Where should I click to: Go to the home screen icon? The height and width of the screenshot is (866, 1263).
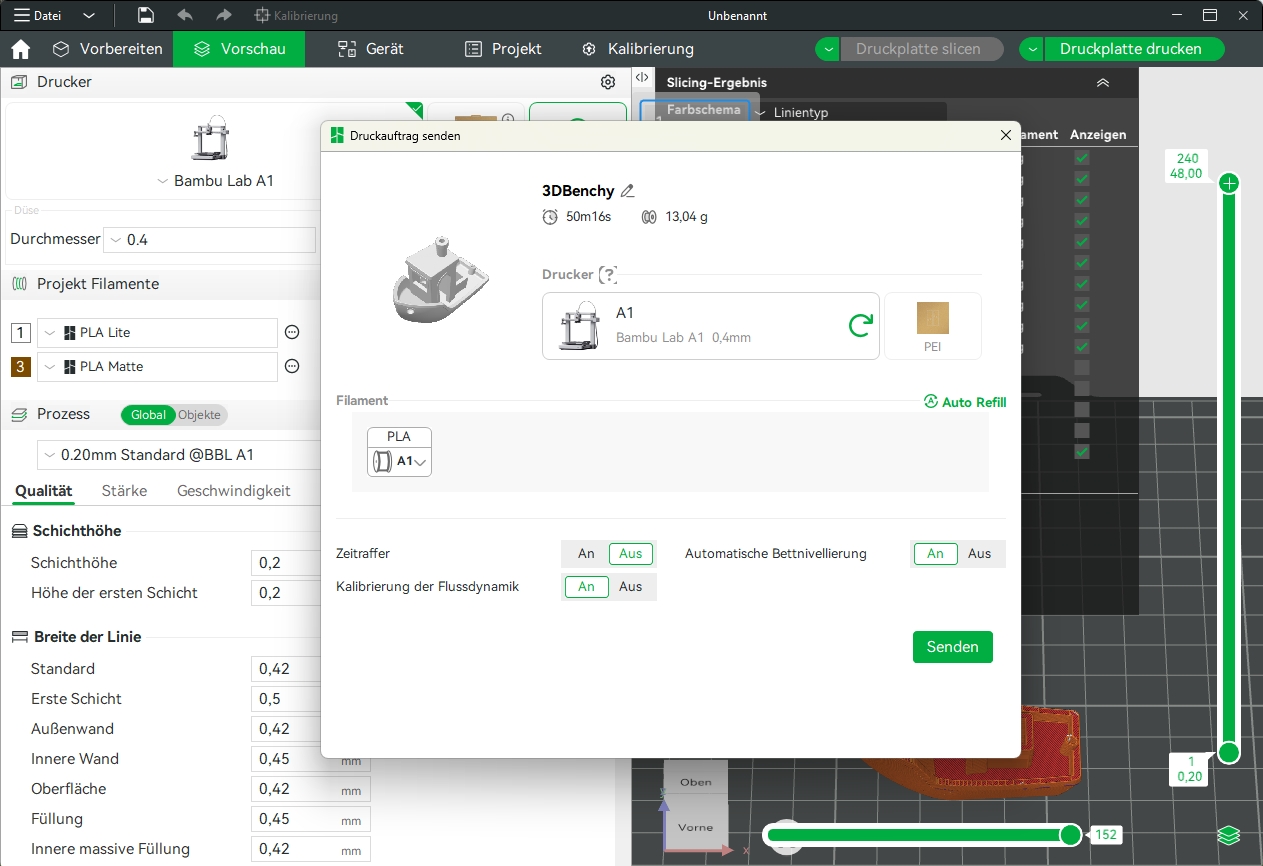click(20, 49)
